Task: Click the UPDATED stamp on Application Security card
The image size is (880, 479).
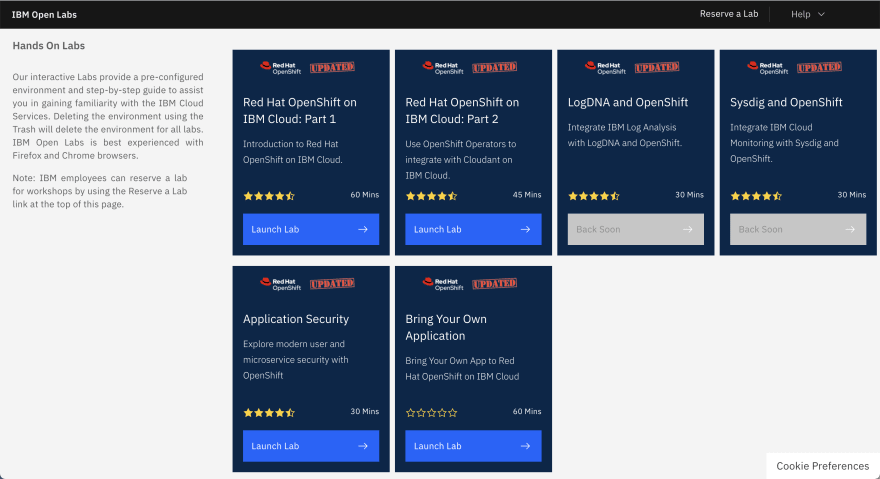Action: click(332, 284)
